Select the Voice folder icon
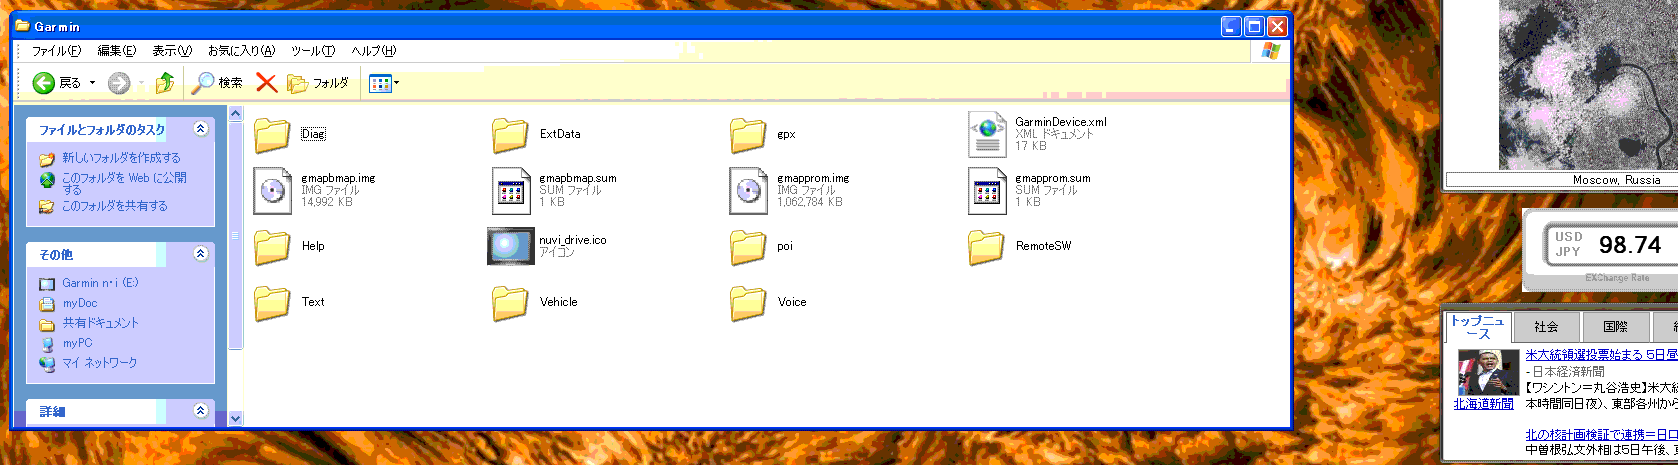1678x465 pixels. click(x=747, y=302)
